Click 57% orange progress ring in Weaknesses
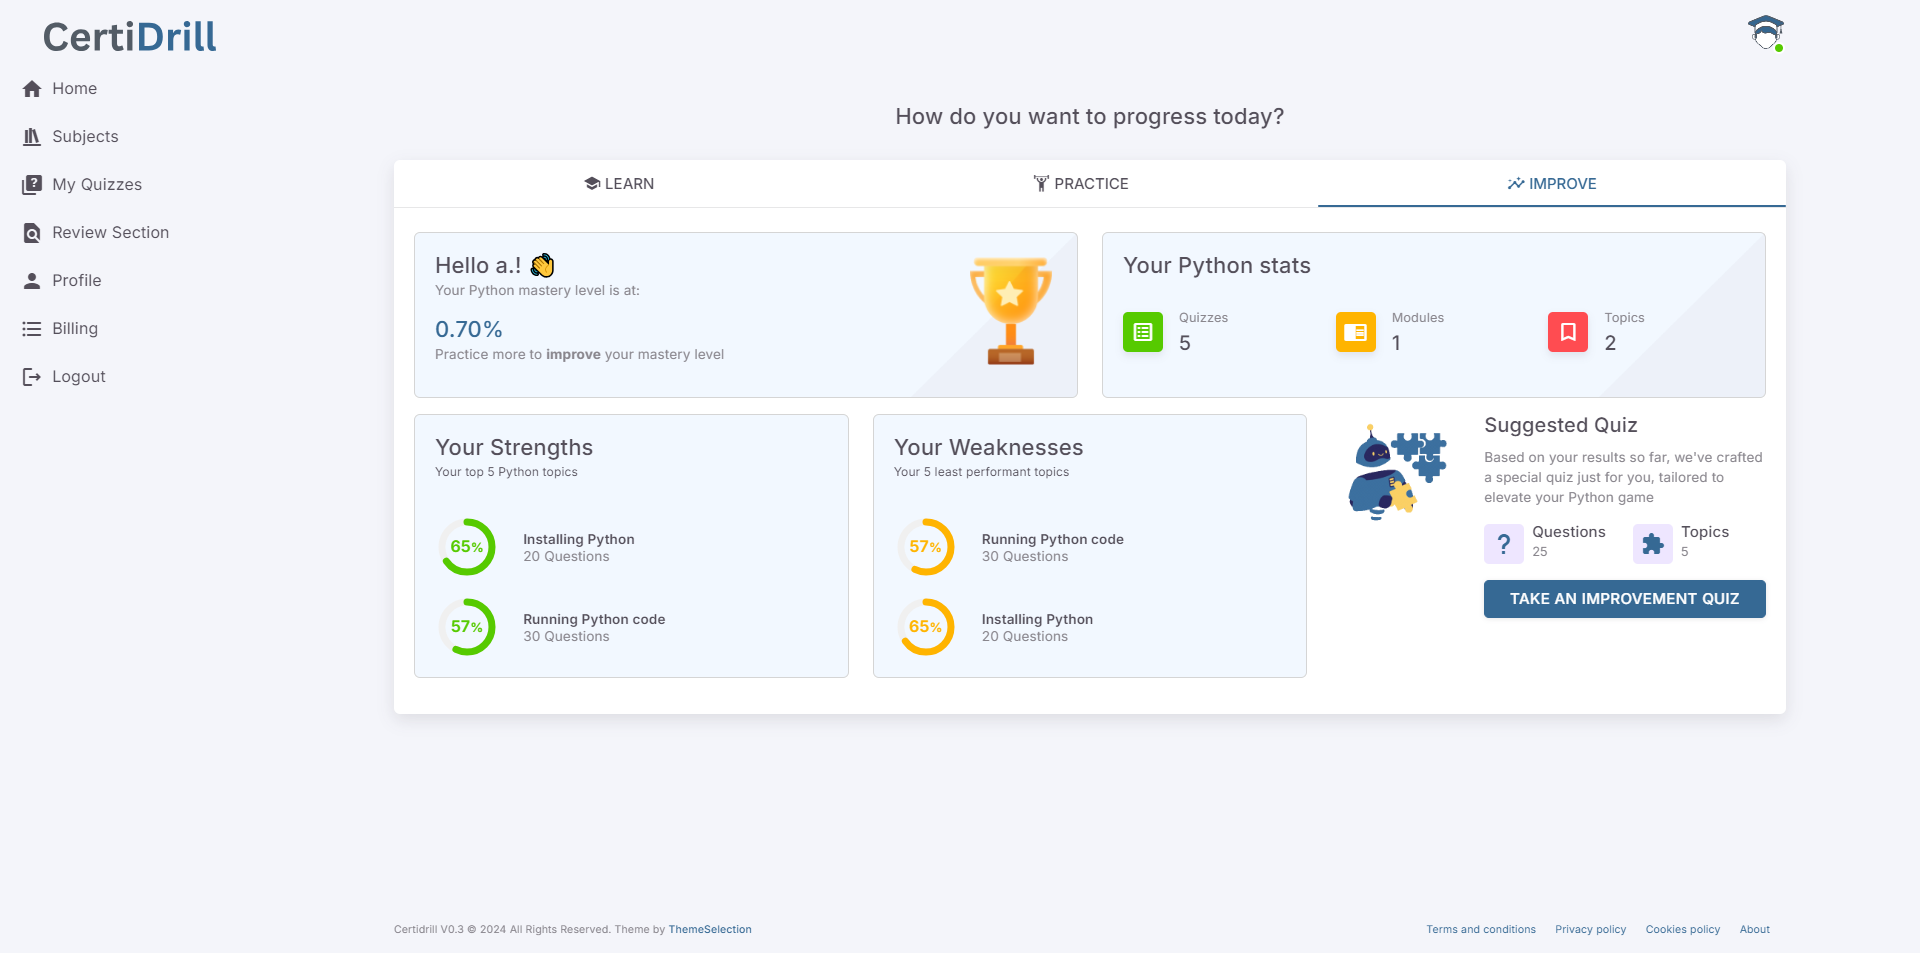Image resolution: width=1920 pixels, height=953 pixels. click(x=926, y=547)
